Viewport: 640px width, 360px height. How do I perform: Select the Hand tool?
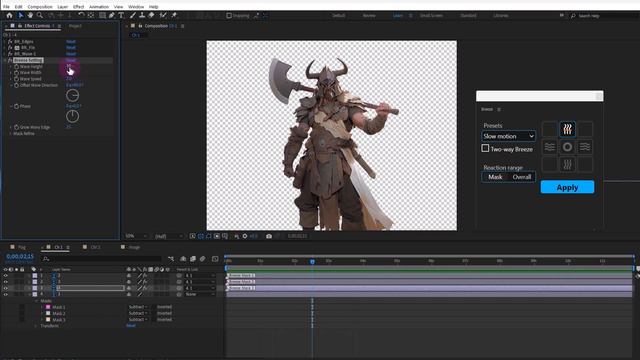30,16
